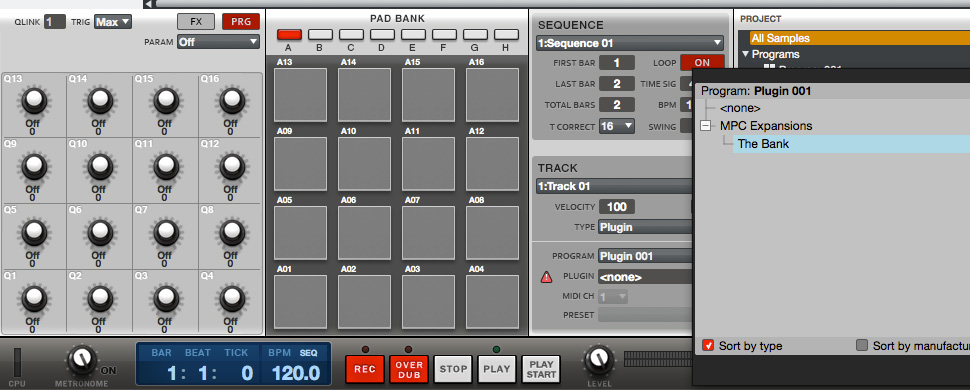Click the FIRST BAR value field

click(x=616, y=63)
